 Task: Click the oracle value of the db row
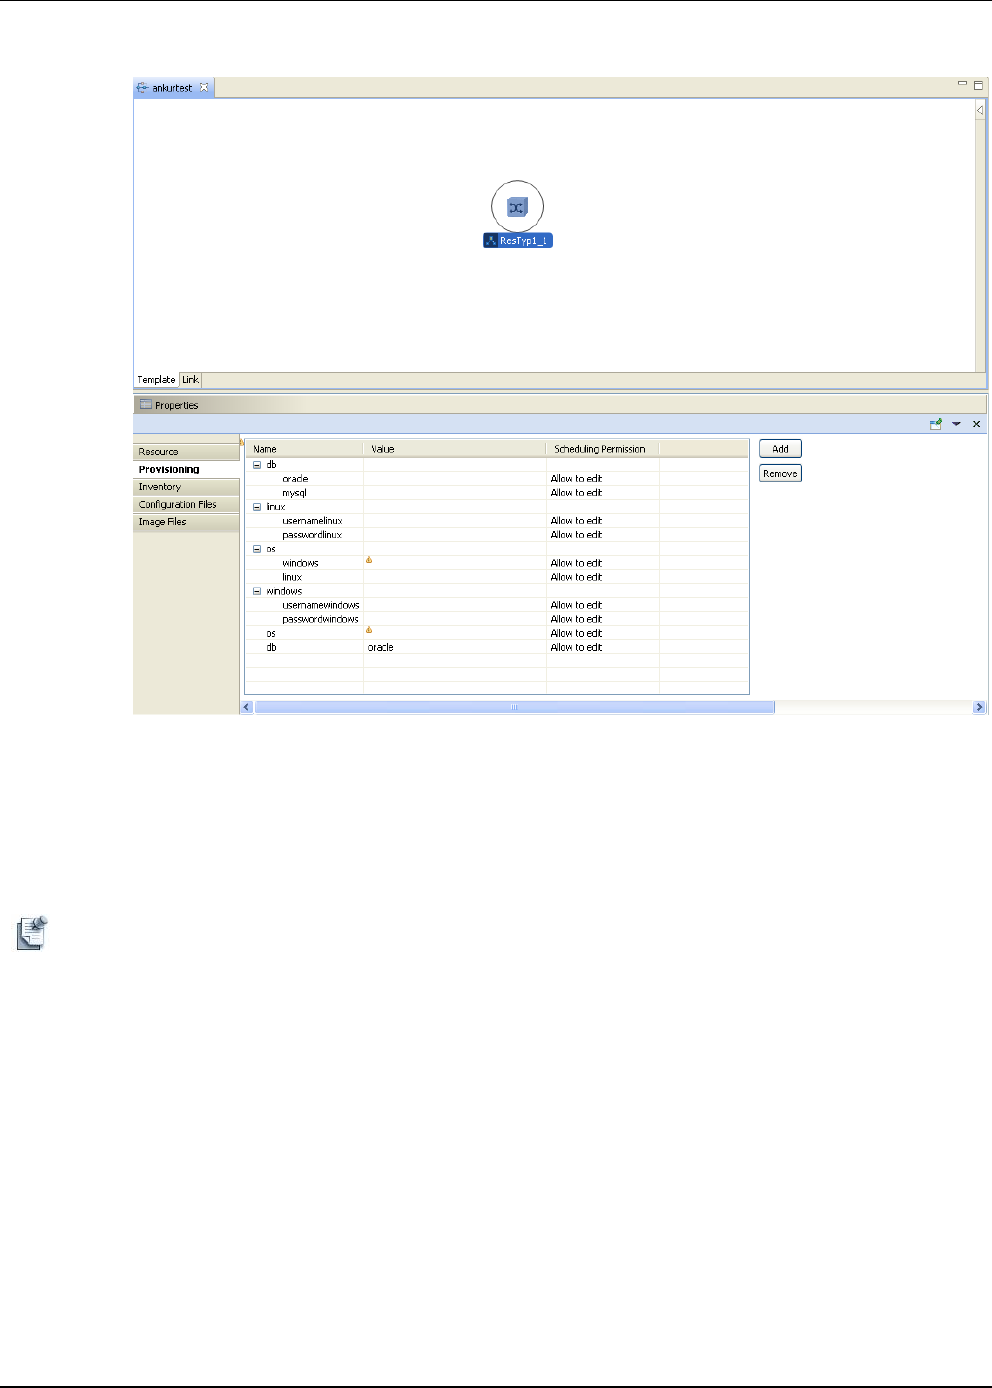381,648
